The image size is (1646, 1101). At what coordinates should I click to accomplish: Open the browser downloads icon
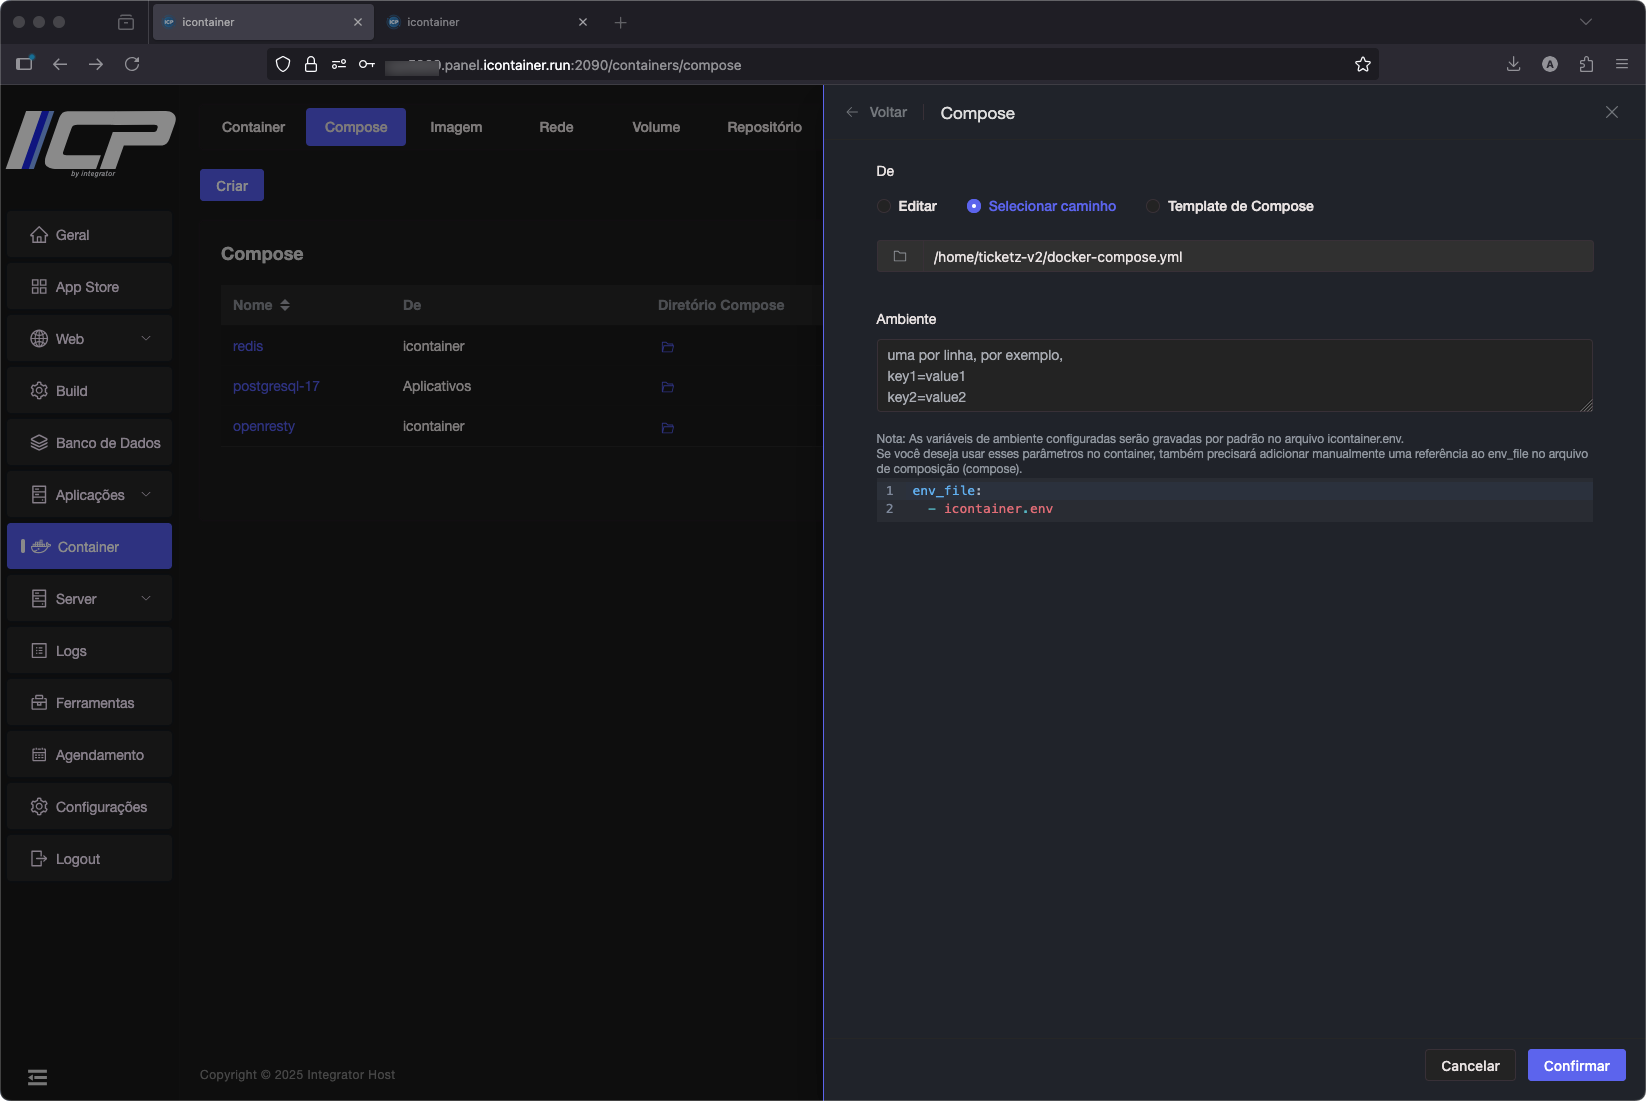click(1513, 65)
